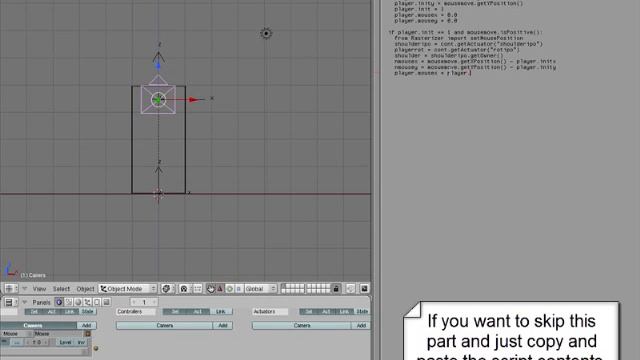Image resolution: width=640 pixels, height=360 pixels.
Task: Click the Camera object in Controllers column
Action: 164,325
